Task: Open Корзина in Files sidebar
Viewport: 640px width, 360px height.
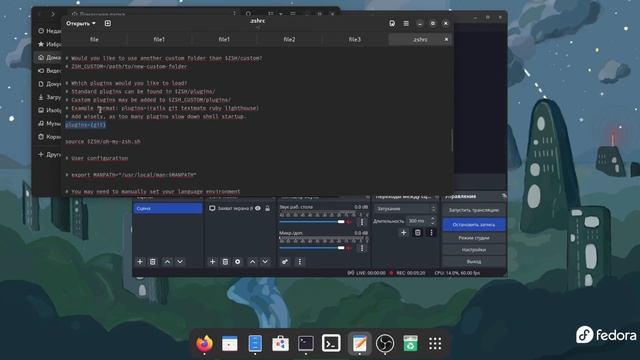Action: point(49,137)
